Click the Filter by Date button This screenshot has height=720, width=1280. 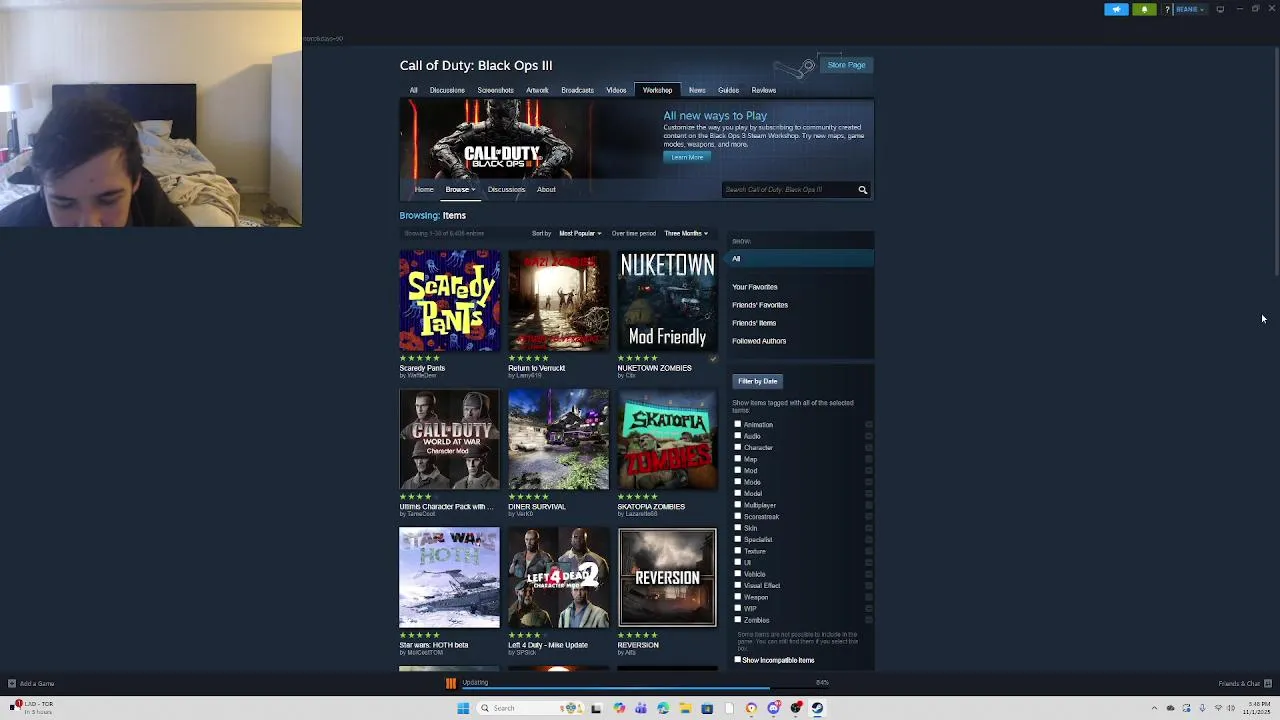[757, 381]
